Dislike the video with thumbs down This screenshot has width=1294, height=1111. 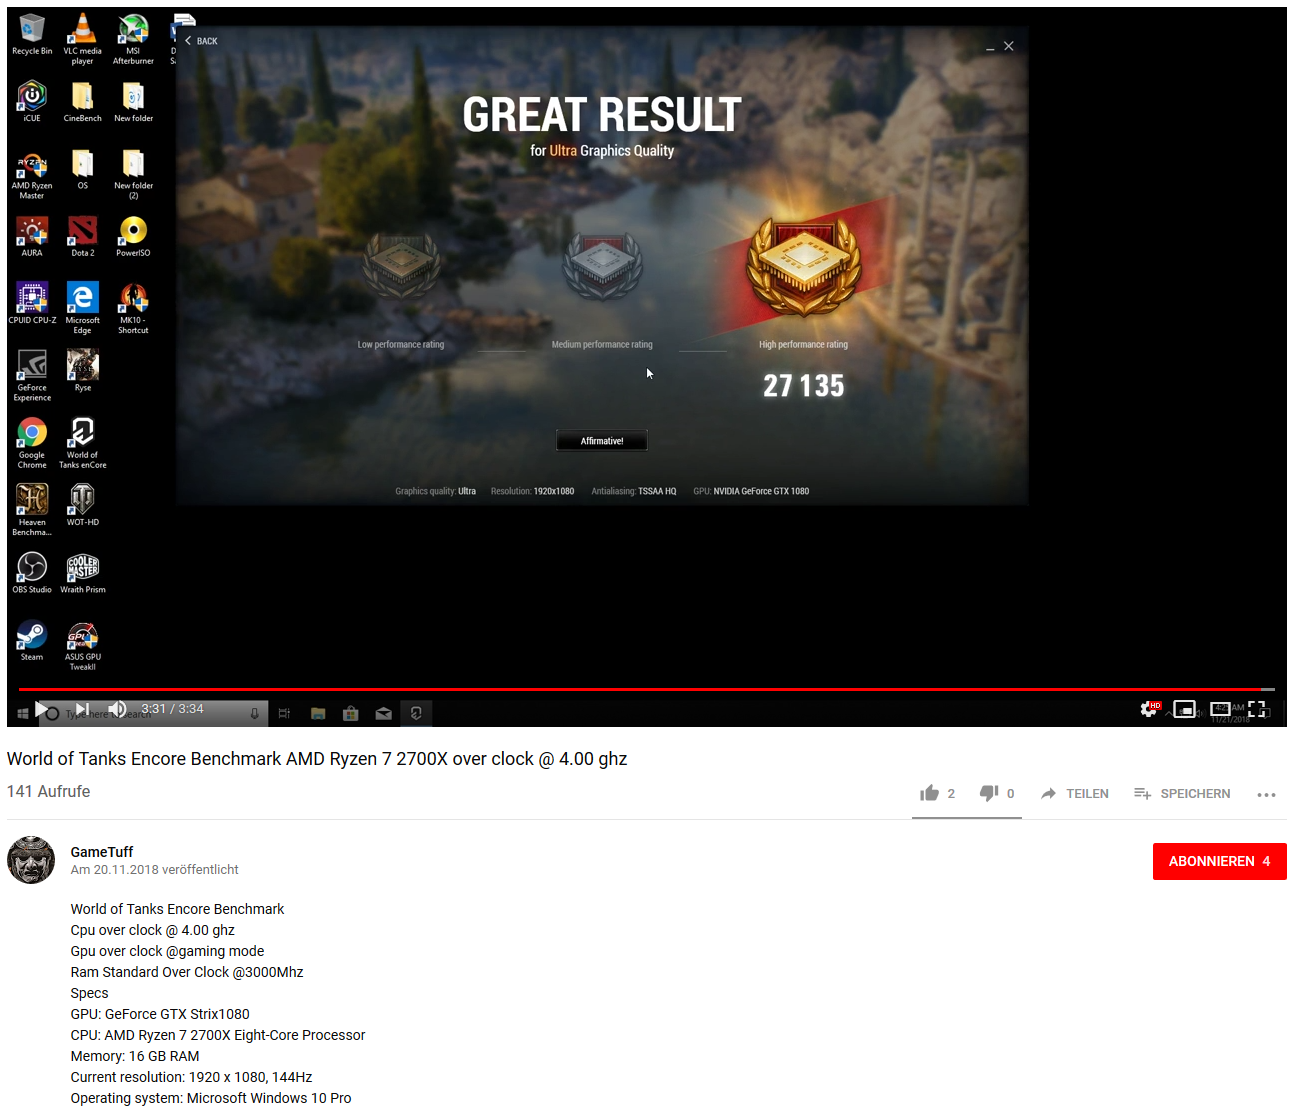pyautogui.click(x=997, y=793)
